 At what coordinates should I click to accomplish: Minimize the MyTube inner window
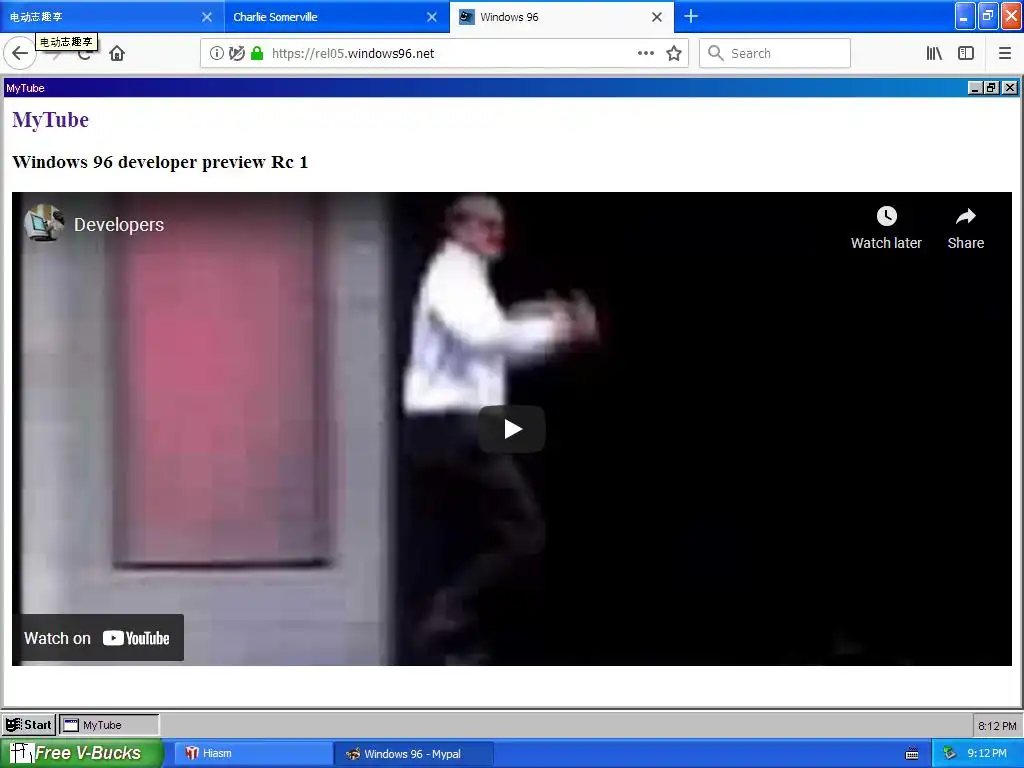tap(975, 88)
